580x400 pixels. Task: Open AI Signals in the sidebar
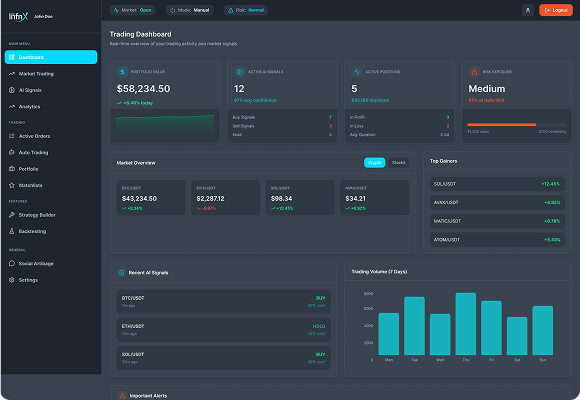click(x=51, y=90)
